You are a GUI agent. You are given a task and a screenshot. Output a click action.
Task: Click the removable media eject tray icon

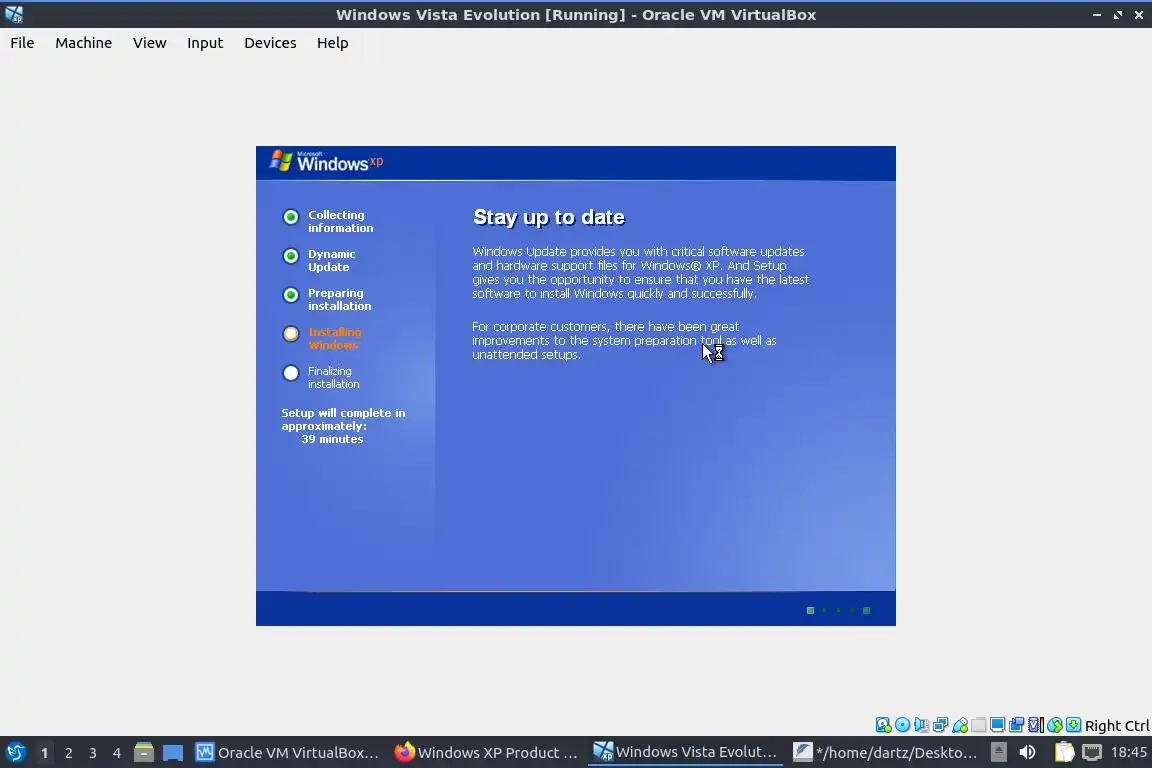click(x=998, y=752)
